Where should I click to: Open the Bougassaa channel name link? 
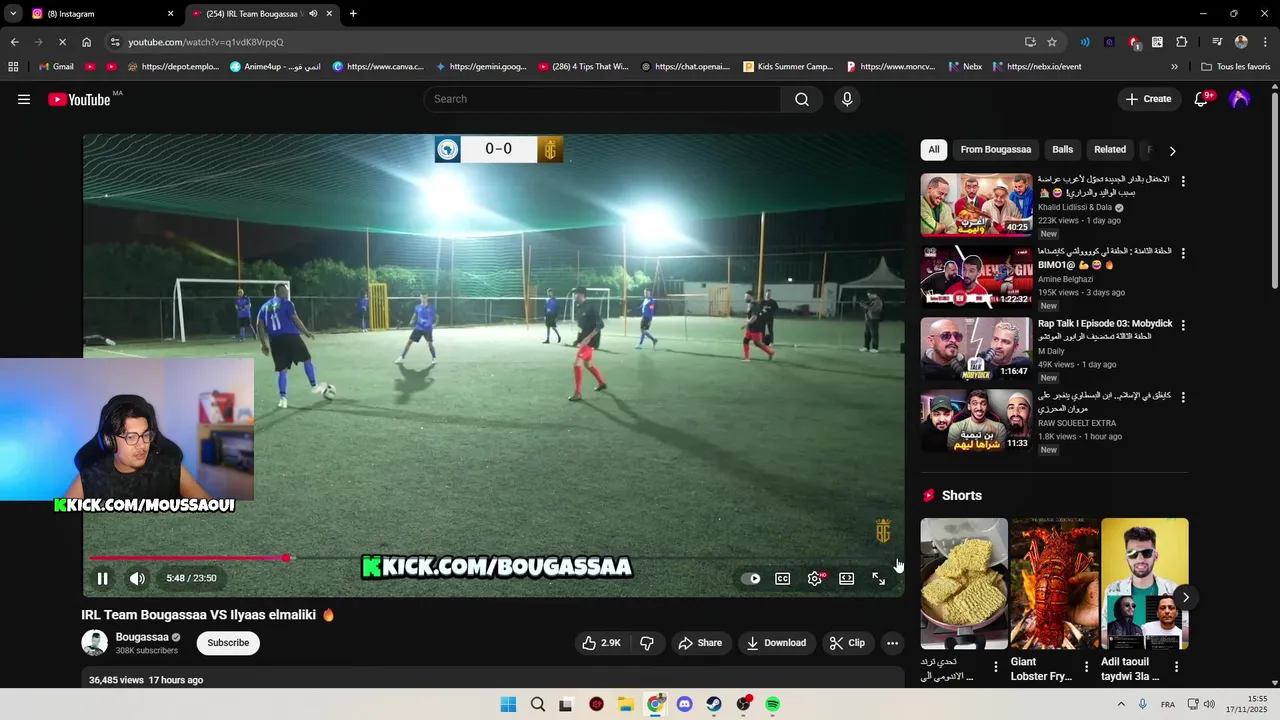142,637
